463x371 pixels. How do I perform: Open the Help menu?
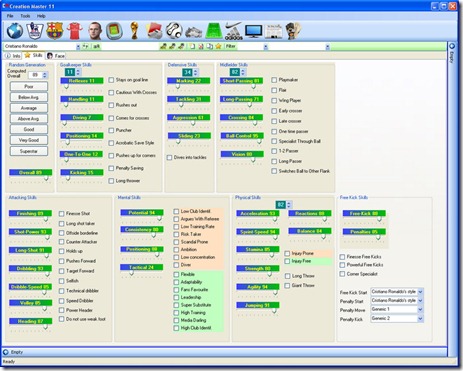(41, 16)
